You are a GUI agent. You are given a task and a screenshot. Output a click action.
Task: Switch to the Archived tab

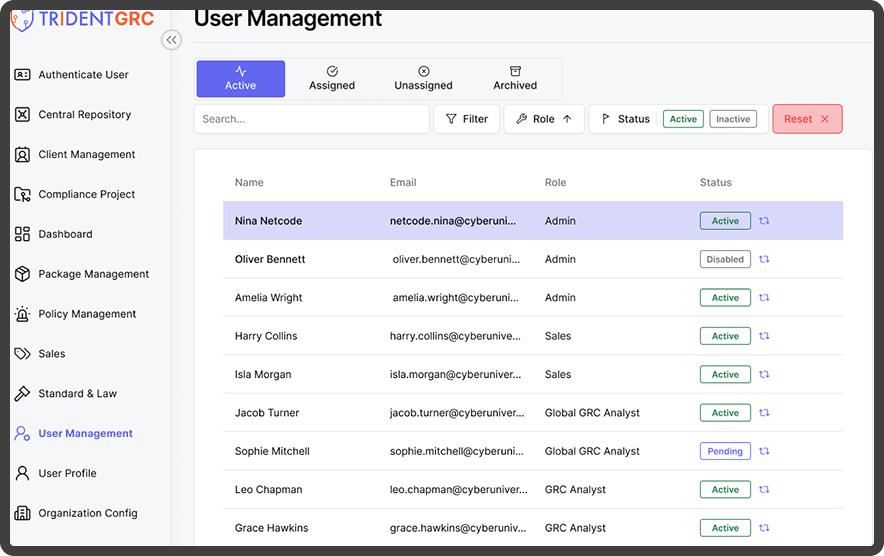[x=515, y=79]
